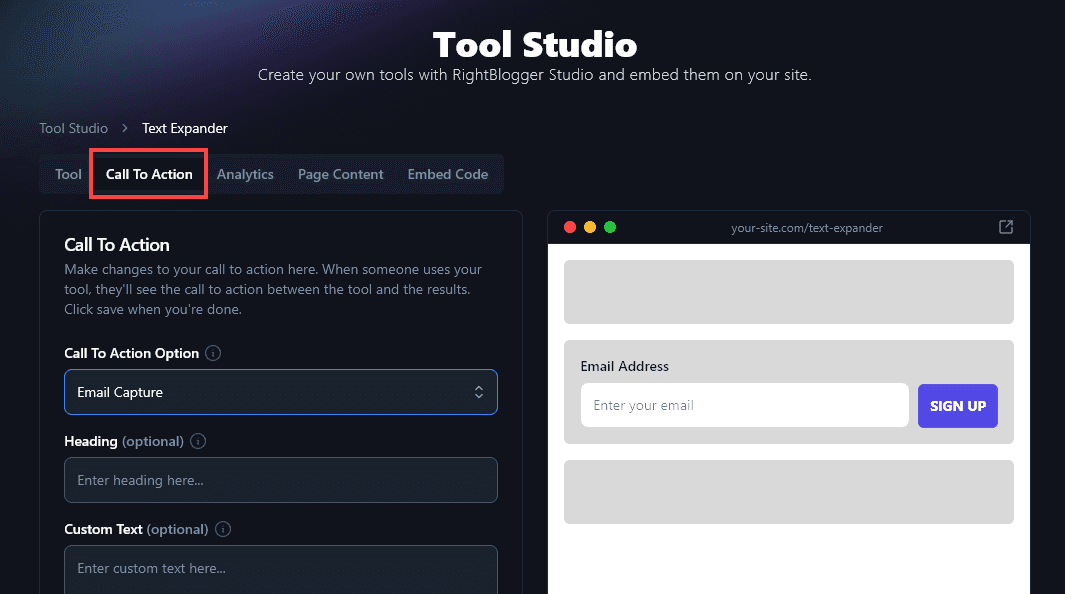Click the green dot in the preview window

610,227
